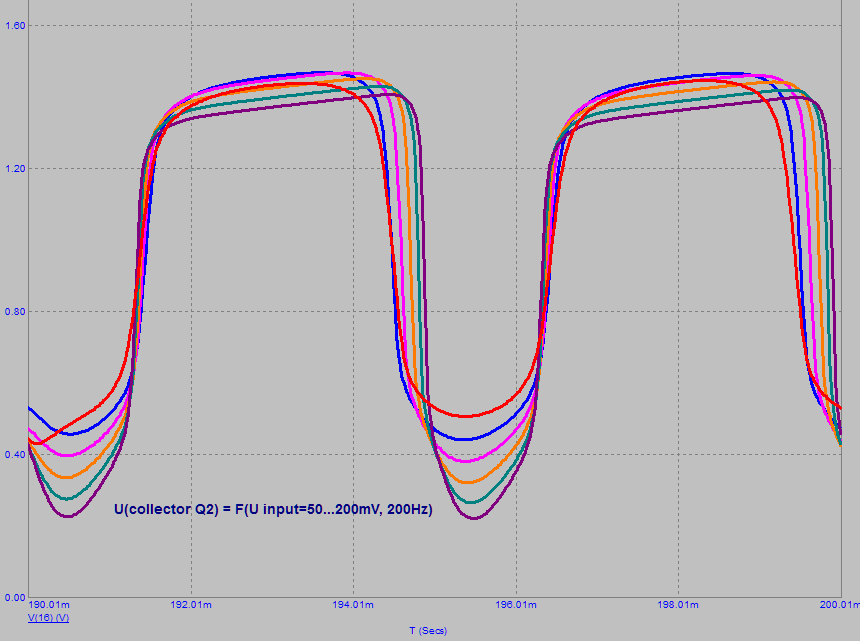Click the teal curve trough near 195.5m
Viewport: 860px width, 641px height.
pos(473,502)
